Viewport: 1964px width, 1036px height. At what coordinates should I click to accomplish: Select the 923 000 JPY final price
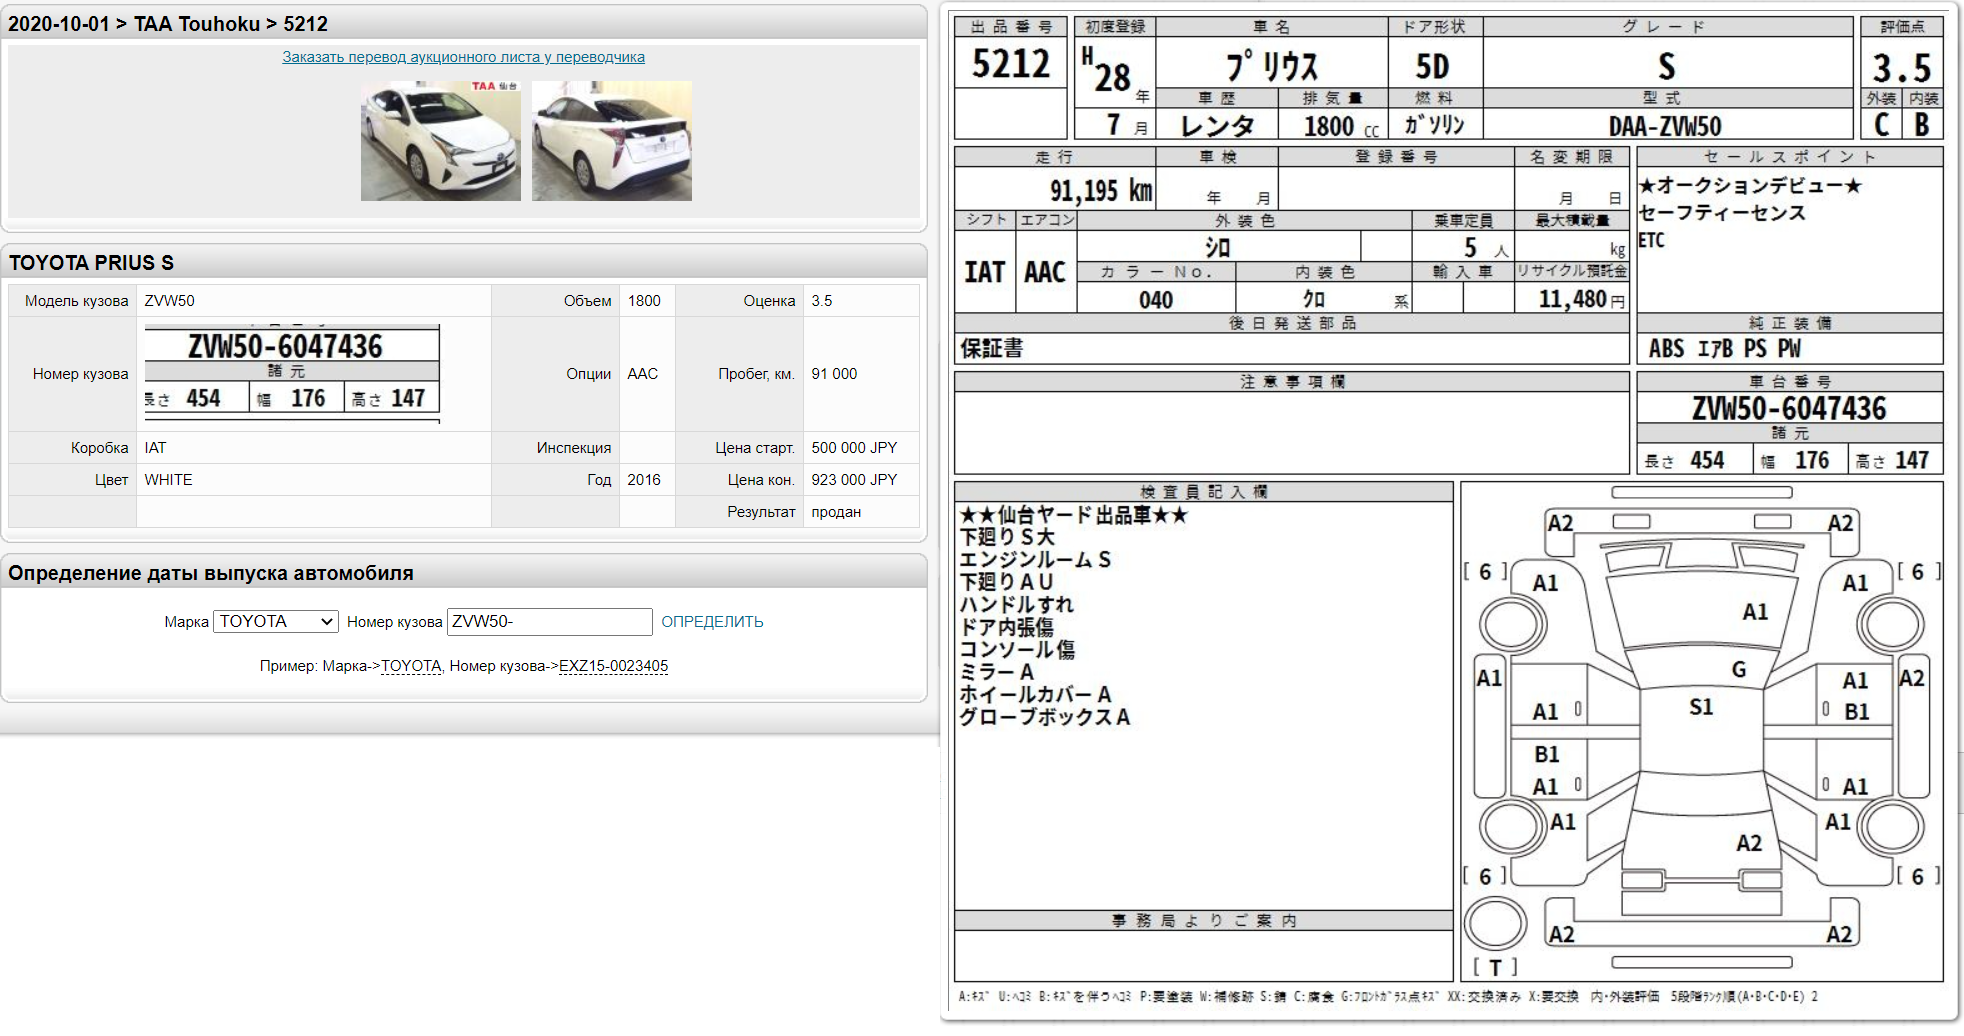click(854, 480)
